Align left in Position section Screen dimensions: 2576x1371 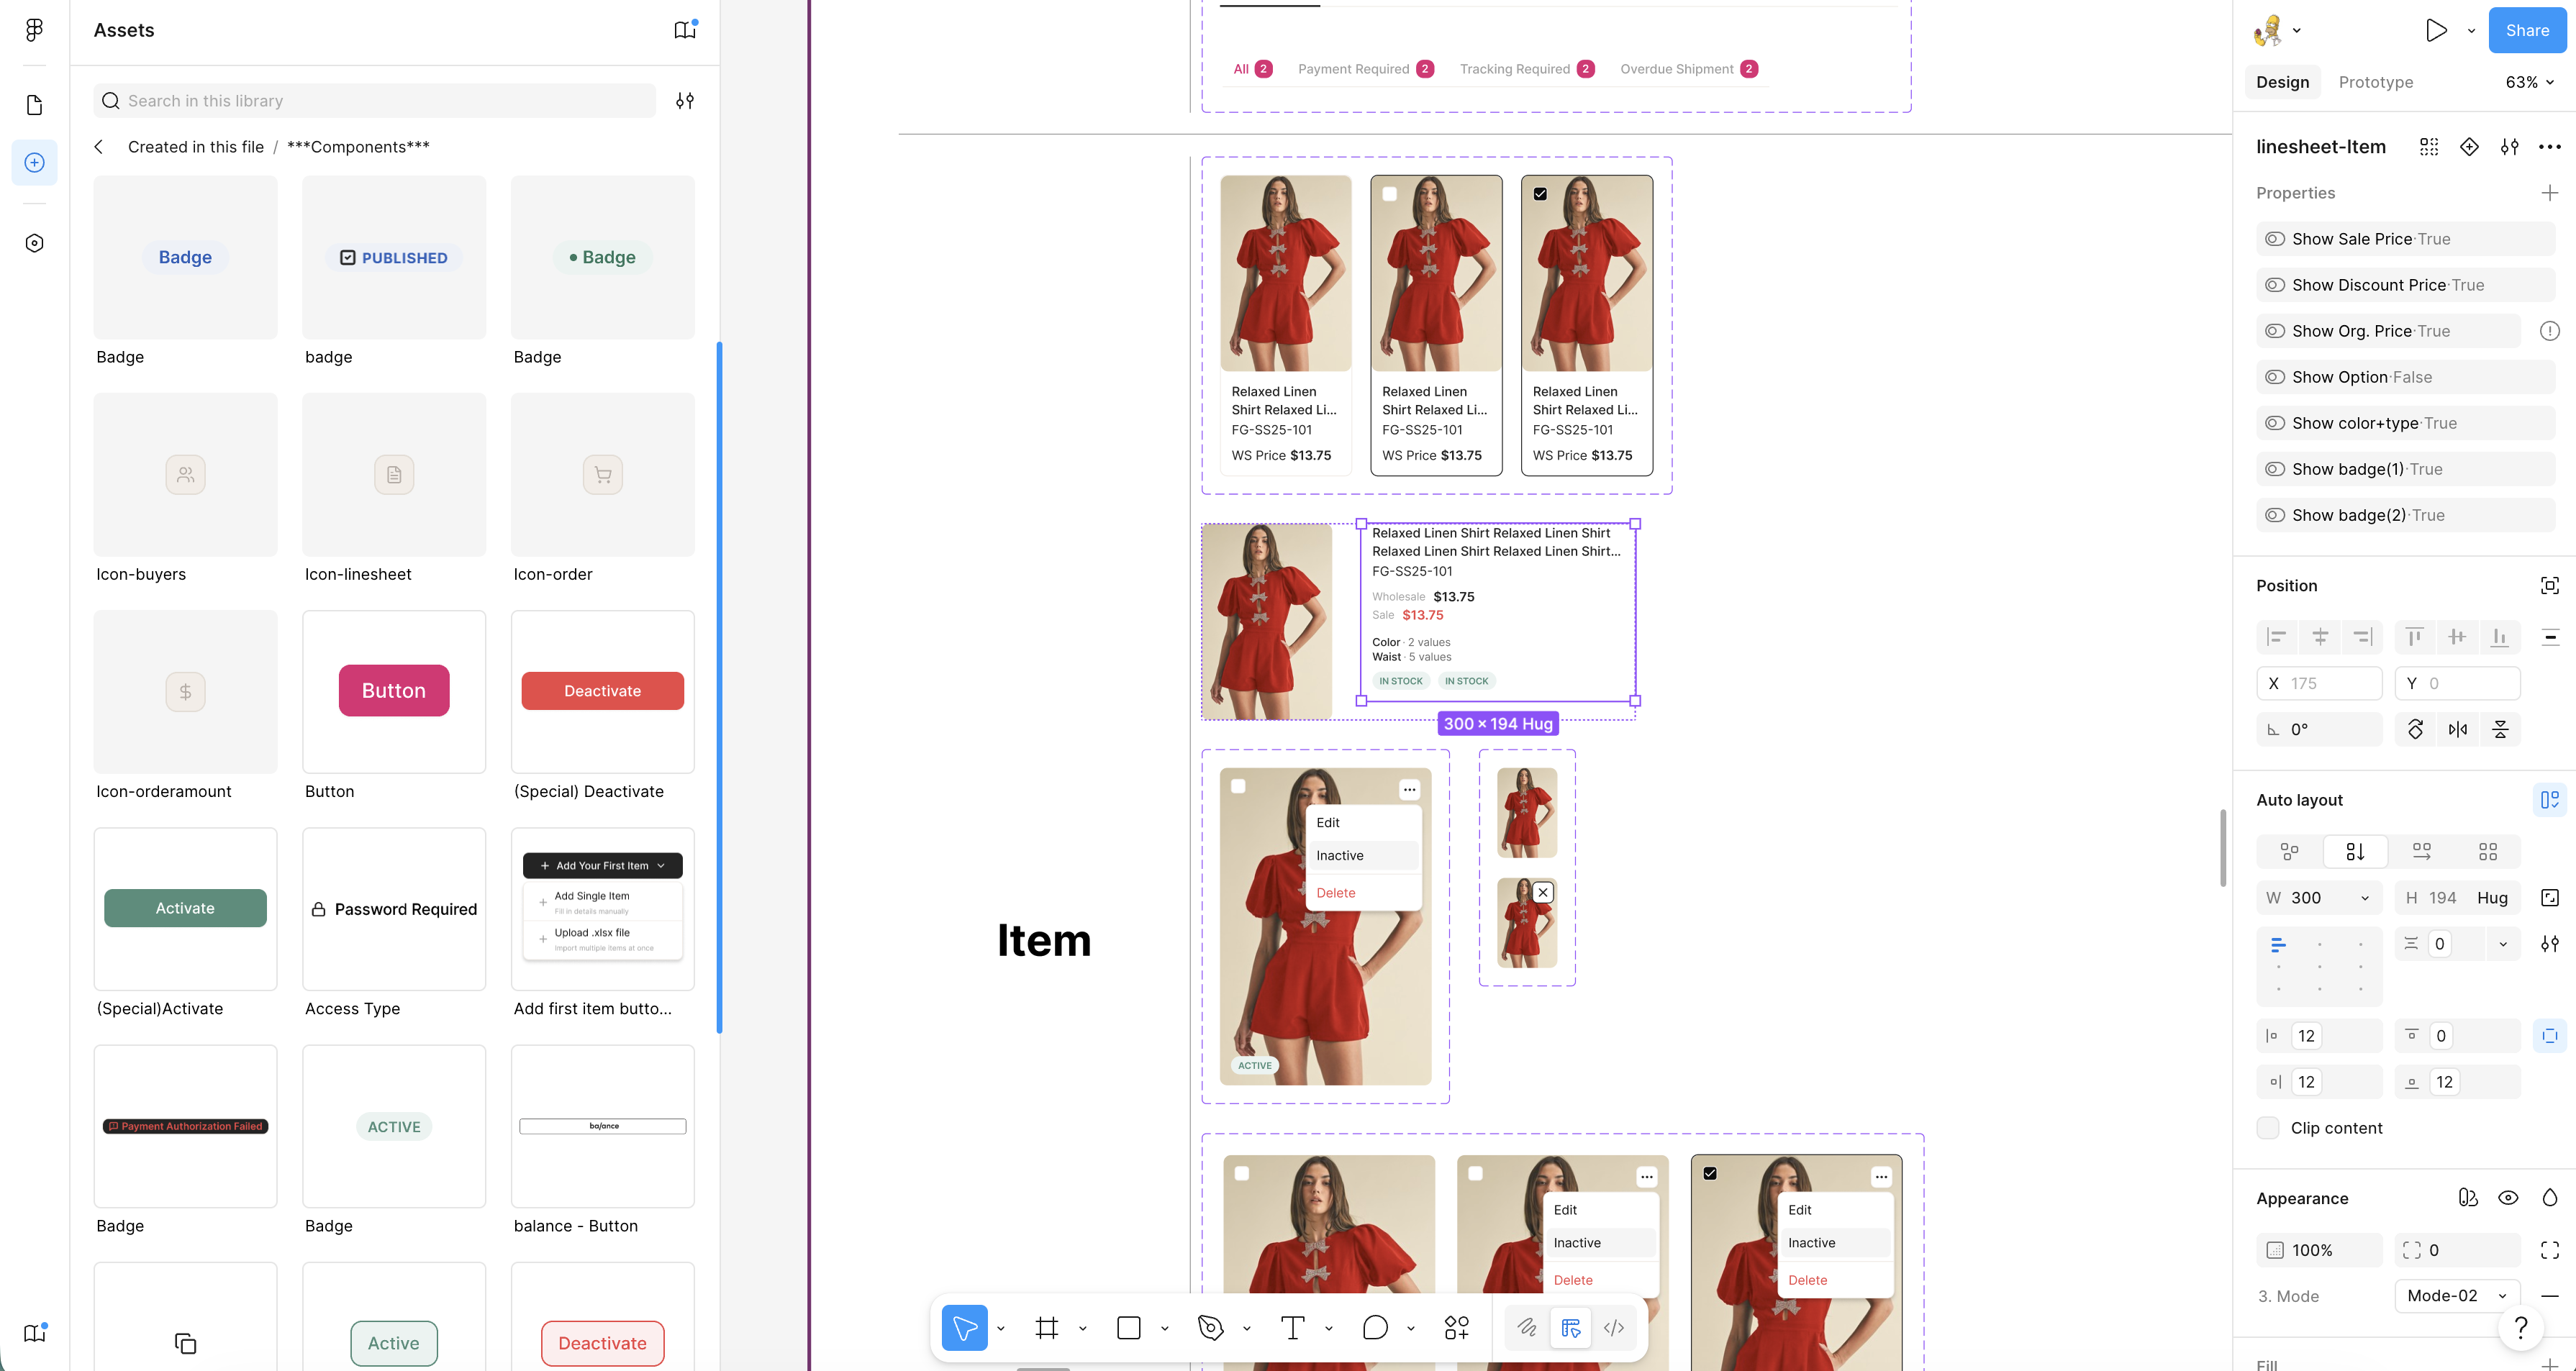point(2277,637)
